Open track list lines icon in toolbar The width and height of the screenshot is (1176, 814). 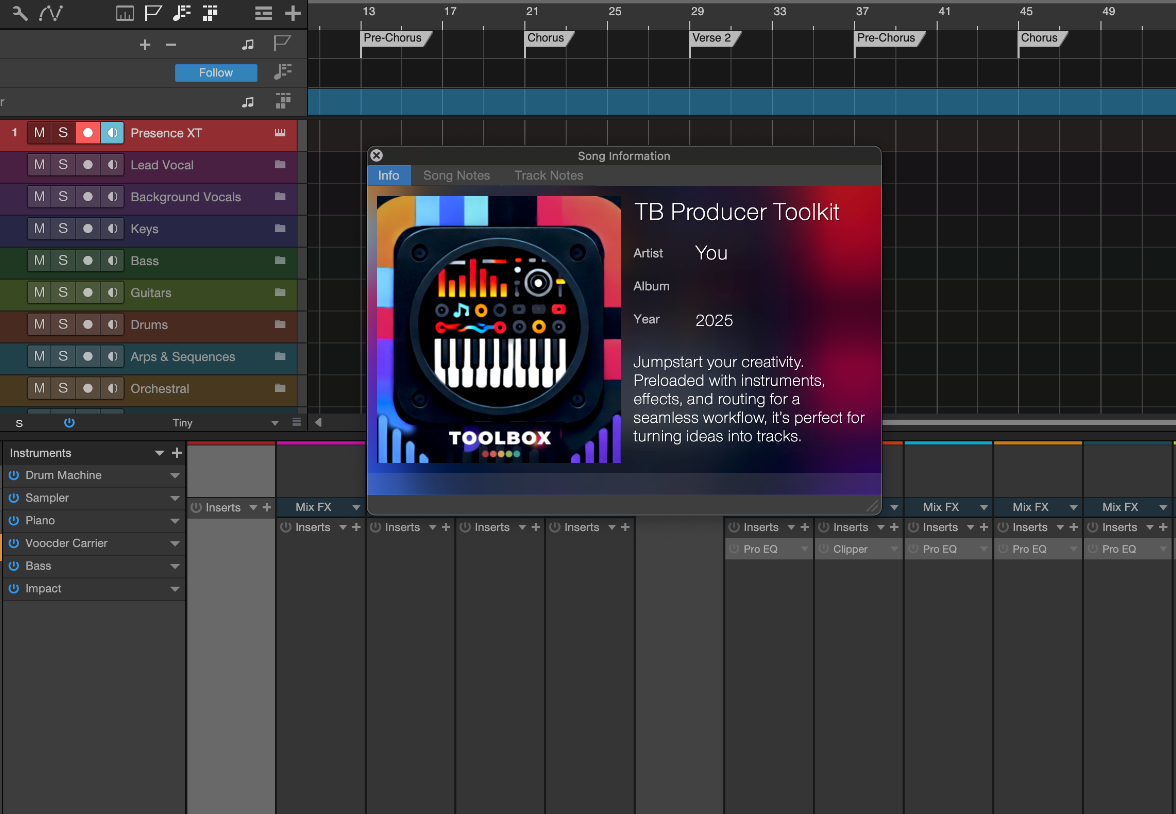pyautogui.click(x=263, y=13)
